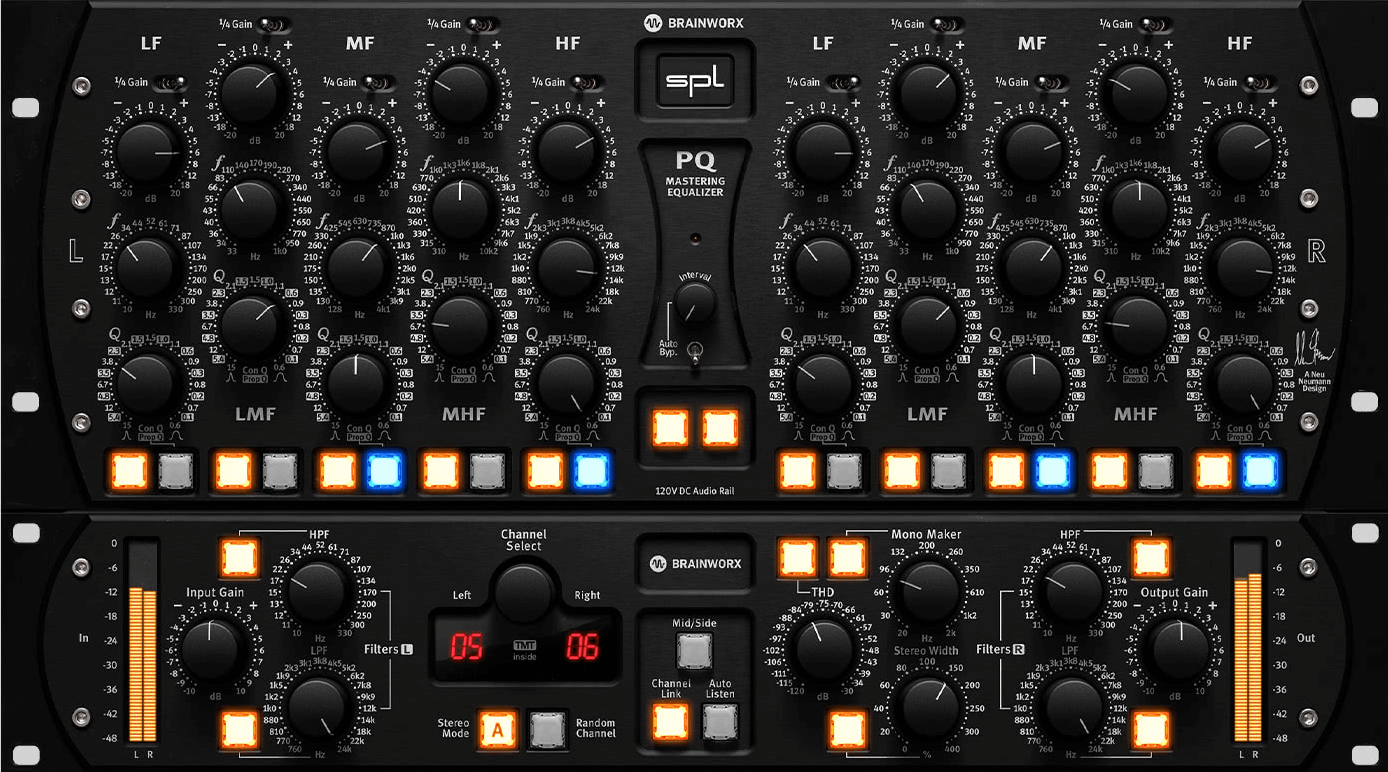
Task: Click the Brainworx logo at the top
Action: 693,23
